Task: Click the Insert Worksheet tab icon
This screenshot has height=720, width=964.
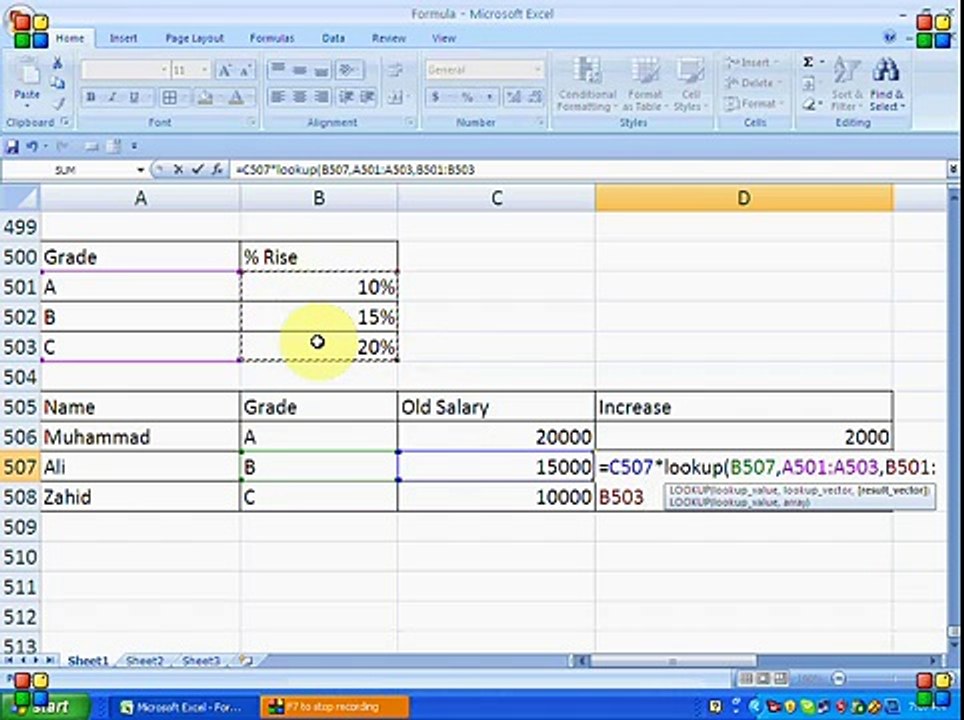Action: click(x=246, y=661)
